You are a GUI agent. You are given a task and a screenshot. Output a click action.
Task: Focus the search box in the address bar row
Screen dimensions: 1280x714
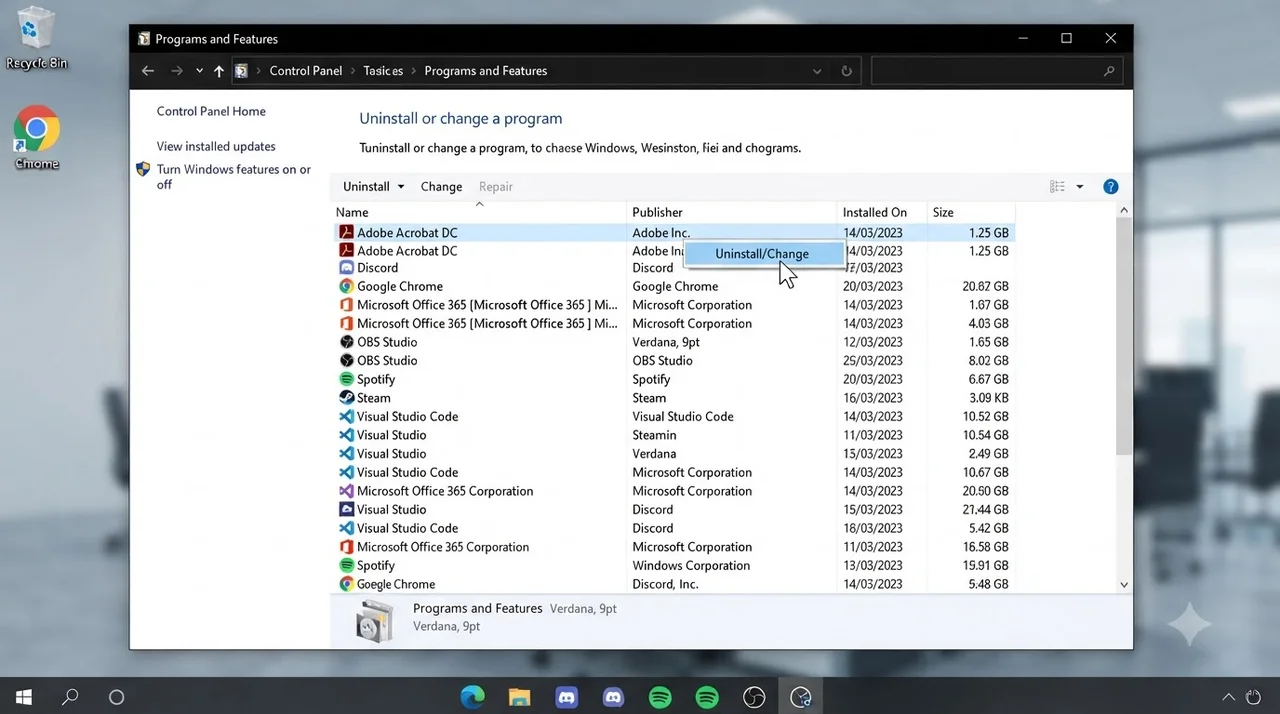[997, 71]
